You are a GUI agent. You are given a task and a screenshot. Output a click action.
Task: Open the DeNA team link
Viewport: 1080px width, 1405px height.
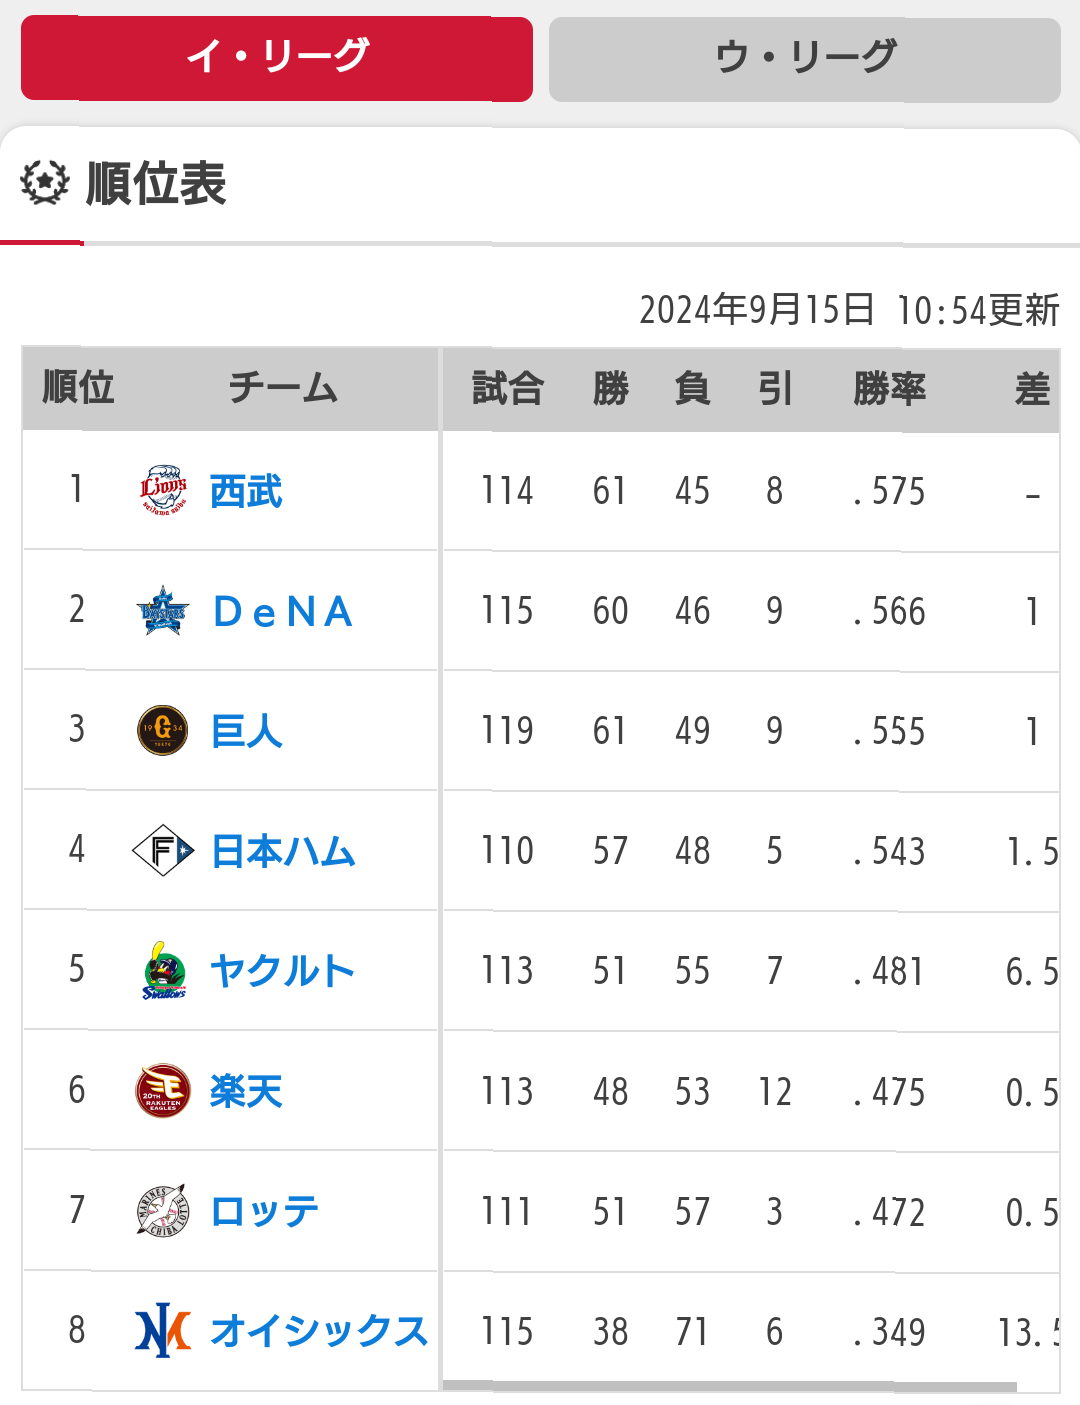(283, 612)
